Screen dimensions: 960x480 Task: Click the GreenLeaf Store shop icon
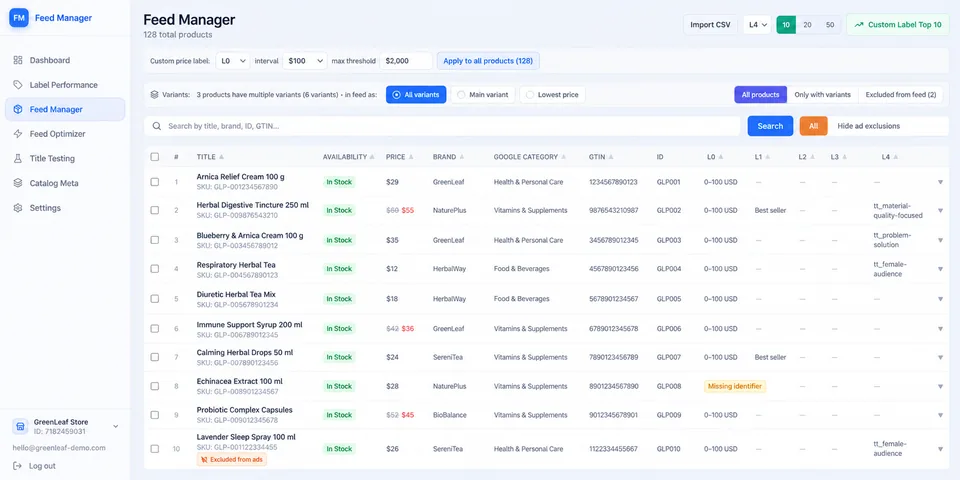pos(20,426)
